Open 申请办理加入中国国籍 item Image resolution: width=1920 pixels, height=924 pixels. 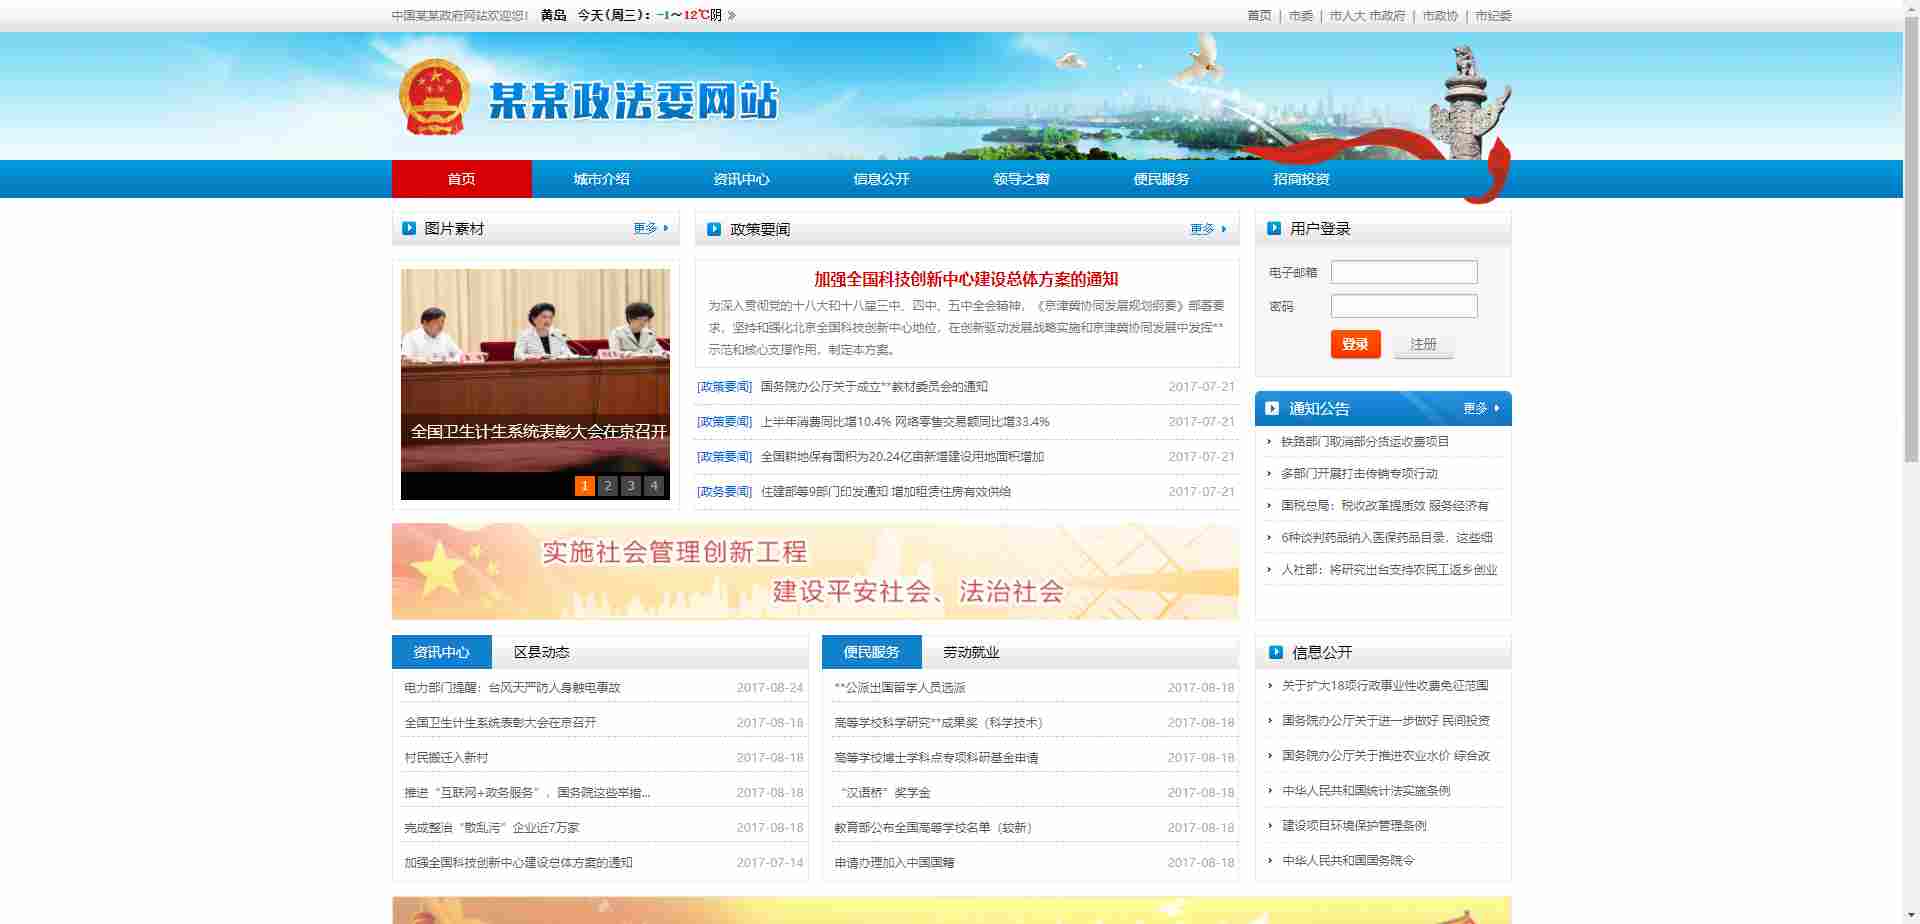(894, 863)
